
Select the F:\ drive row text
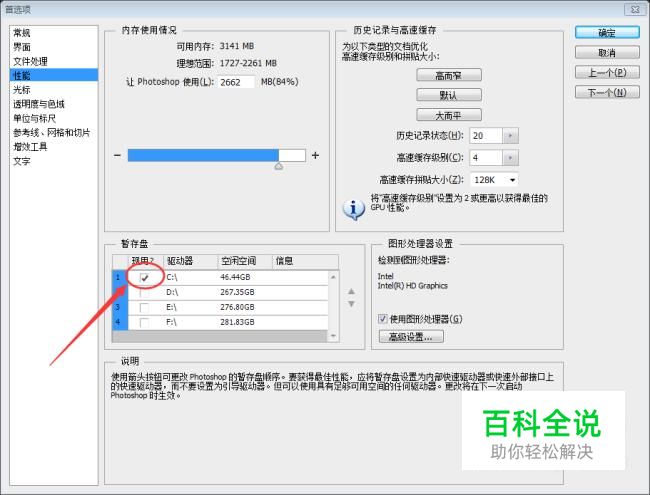tap(172, 322)
